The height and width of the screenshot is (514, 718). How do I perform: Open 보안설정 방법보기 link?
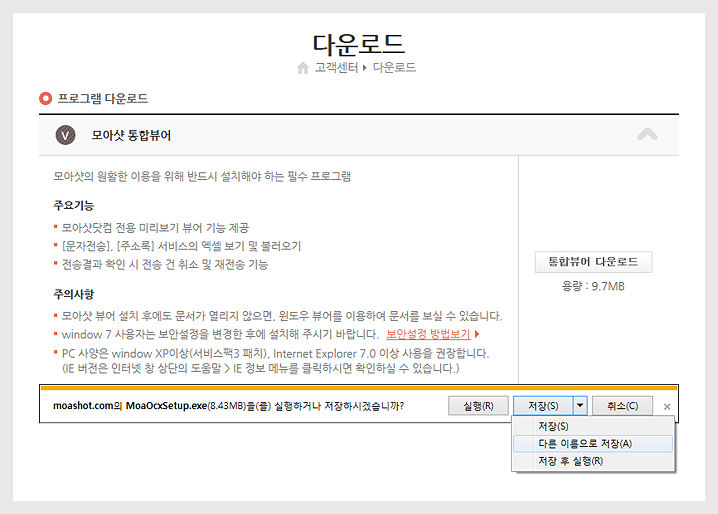tap(428, 334)
